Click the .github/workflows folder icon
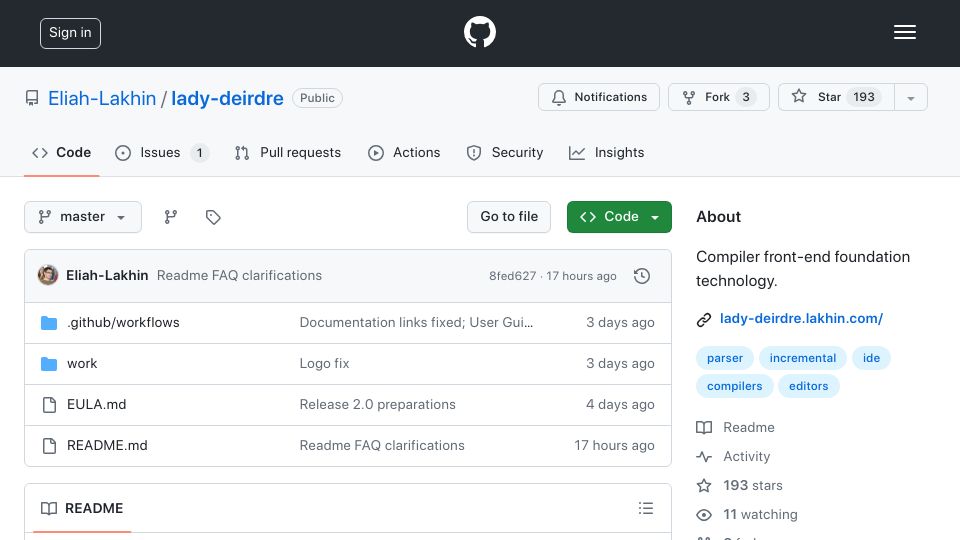This screenshot has width=960, height=540. click(x=49, y=323)
